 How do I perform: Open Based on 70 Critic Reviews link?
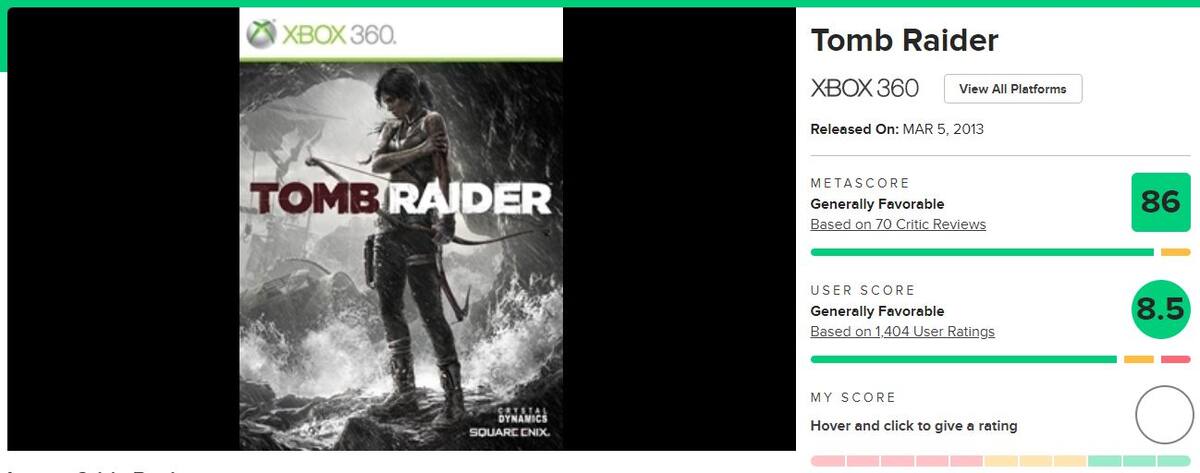click(898, 224)
